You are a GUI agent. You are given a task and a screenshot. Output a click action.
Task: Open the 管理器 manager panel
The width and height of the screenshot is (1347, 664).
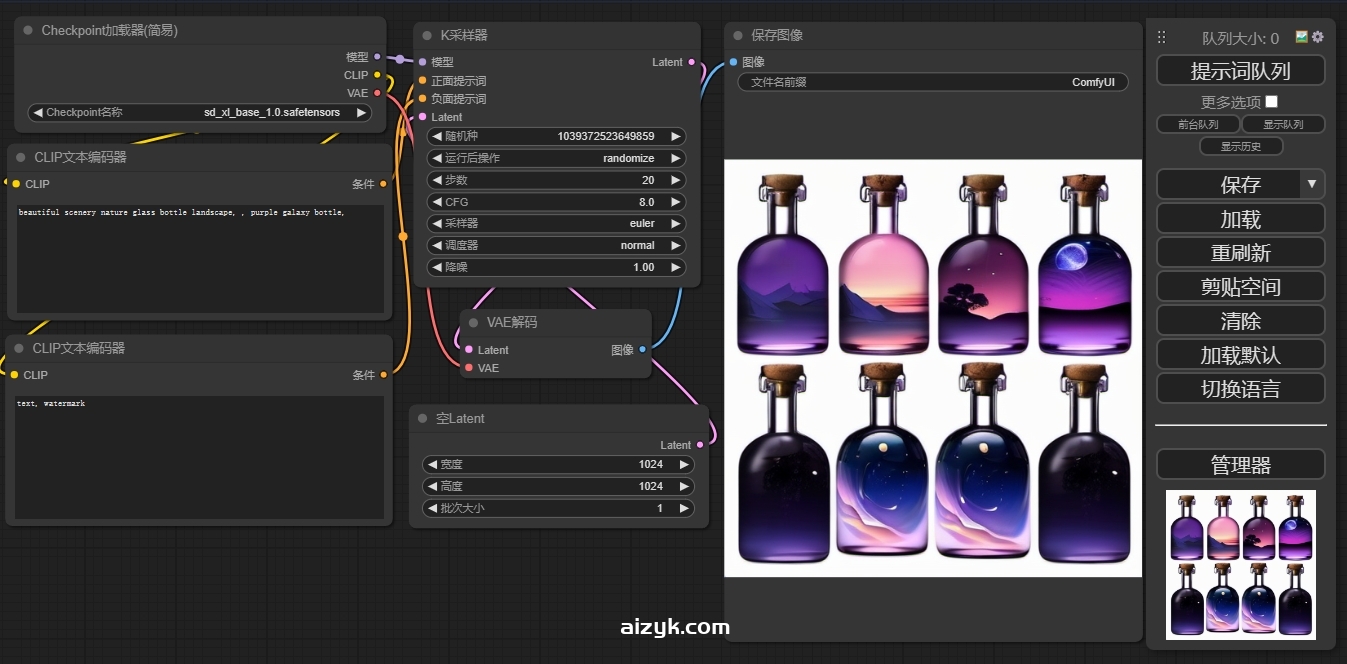pyautogui.click(x=1240, y=463)
